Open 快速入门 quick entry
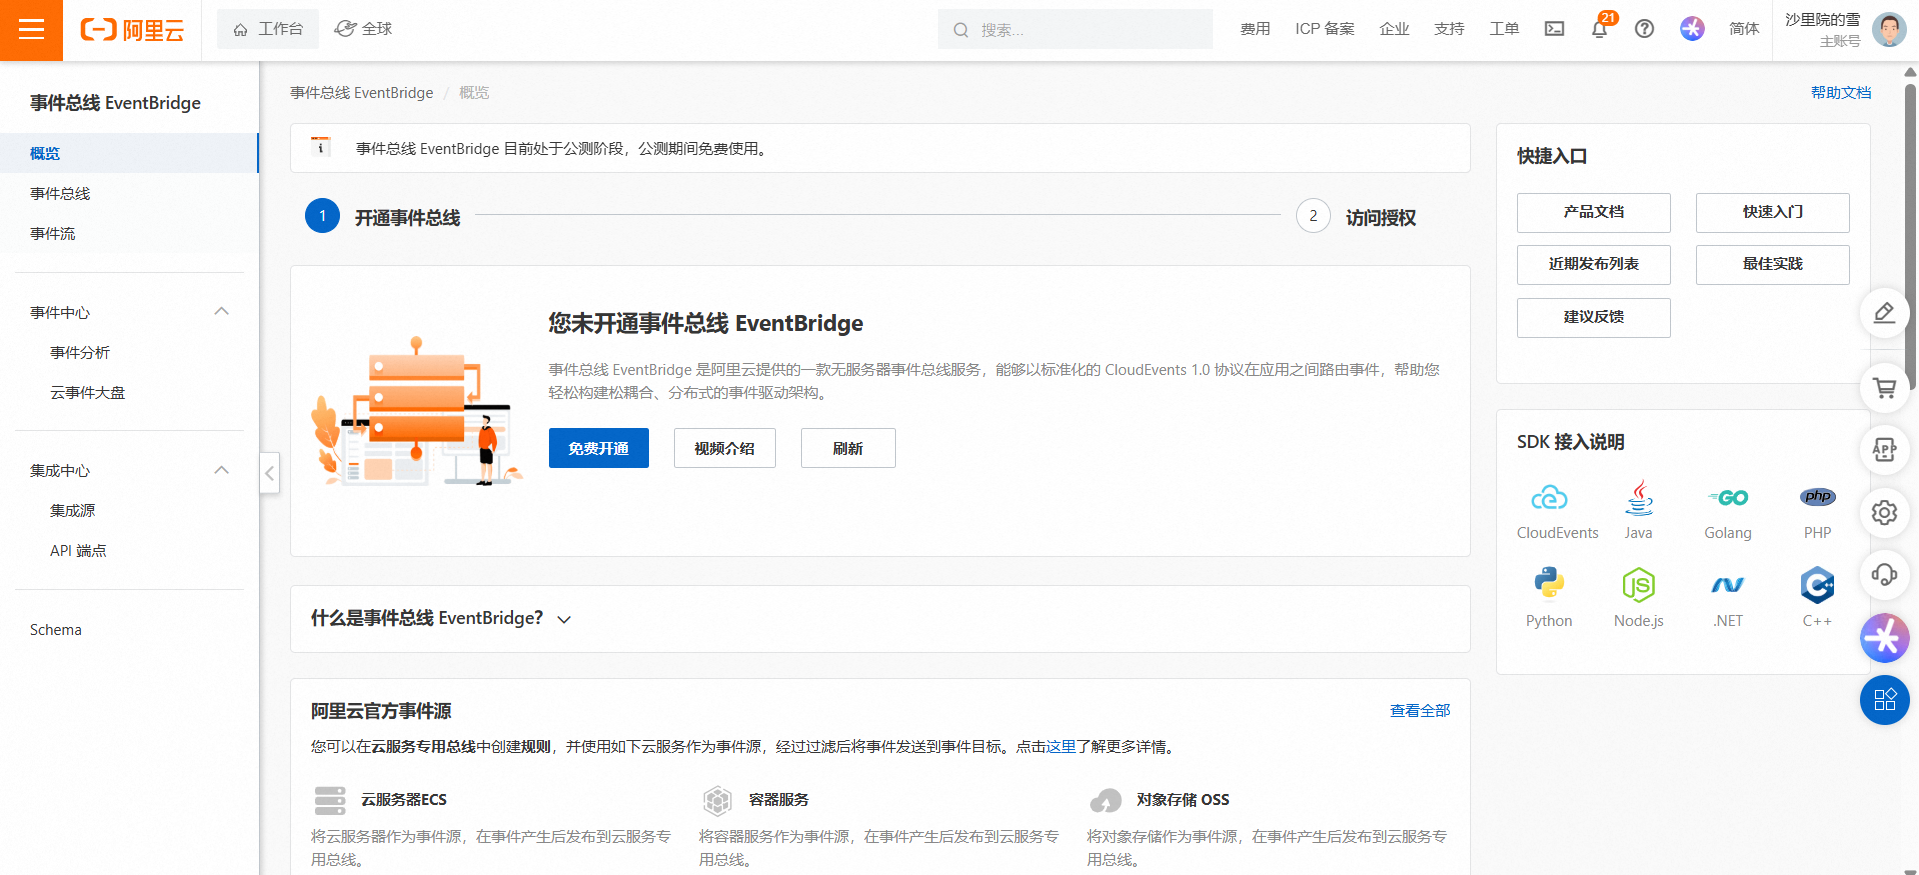1919x875 pixels. pyautogui.click(x=1773, y=213)
